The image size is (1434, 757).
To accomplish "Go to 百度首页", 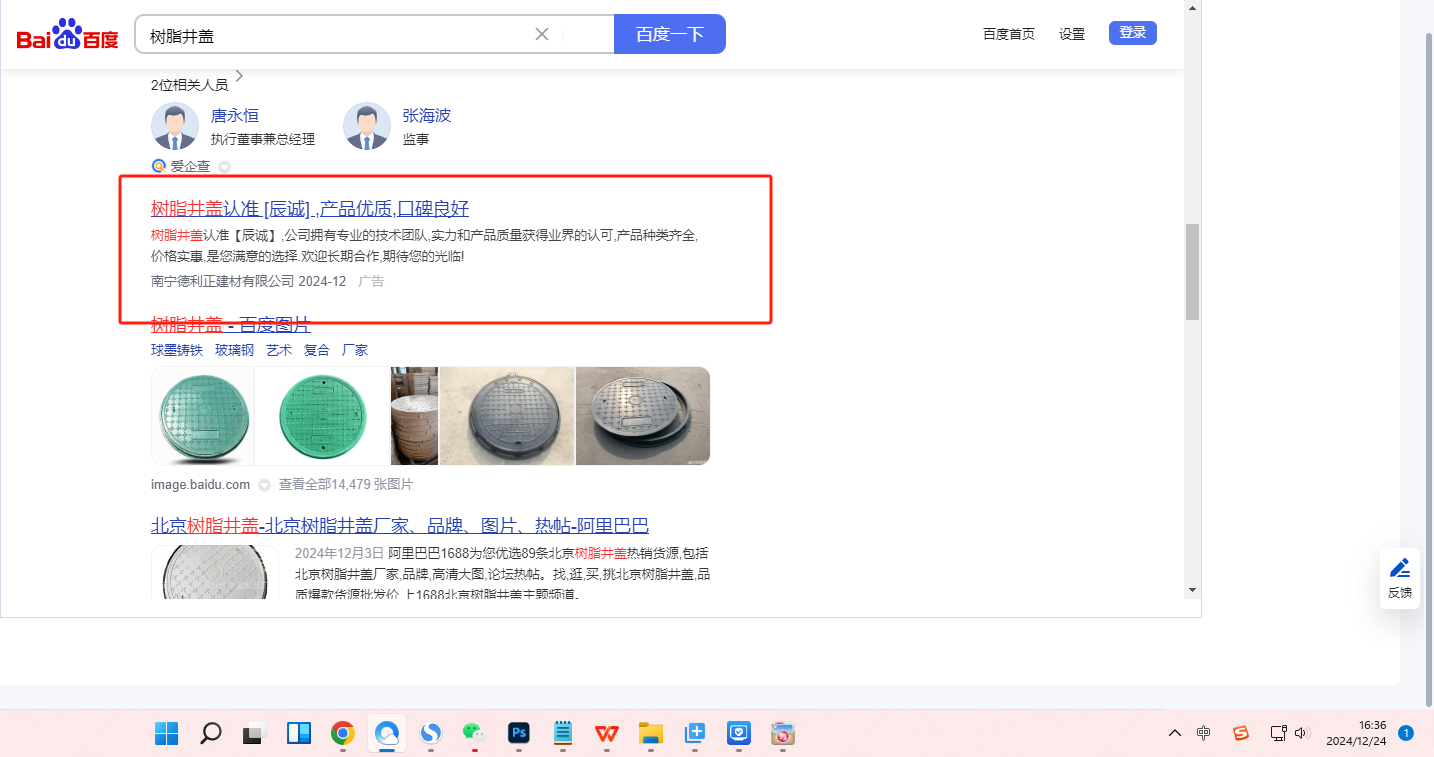I will coord(1009,34).
